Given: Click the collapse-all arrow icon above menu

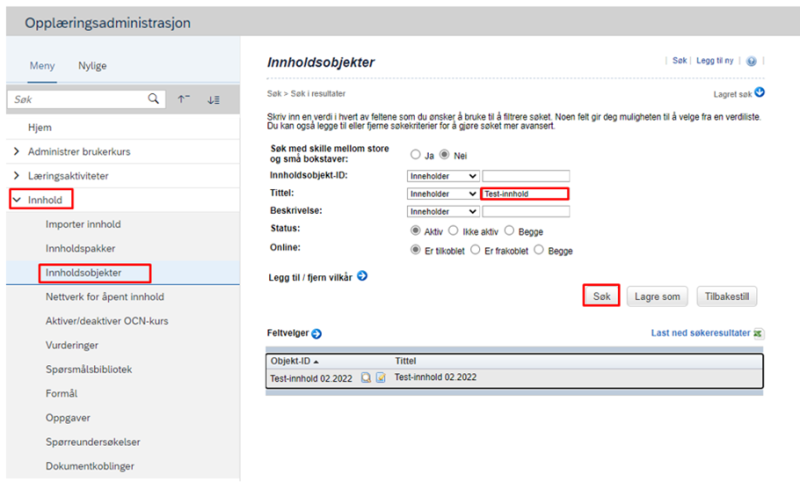Looking at the screenshot, I should click(184, 99).
